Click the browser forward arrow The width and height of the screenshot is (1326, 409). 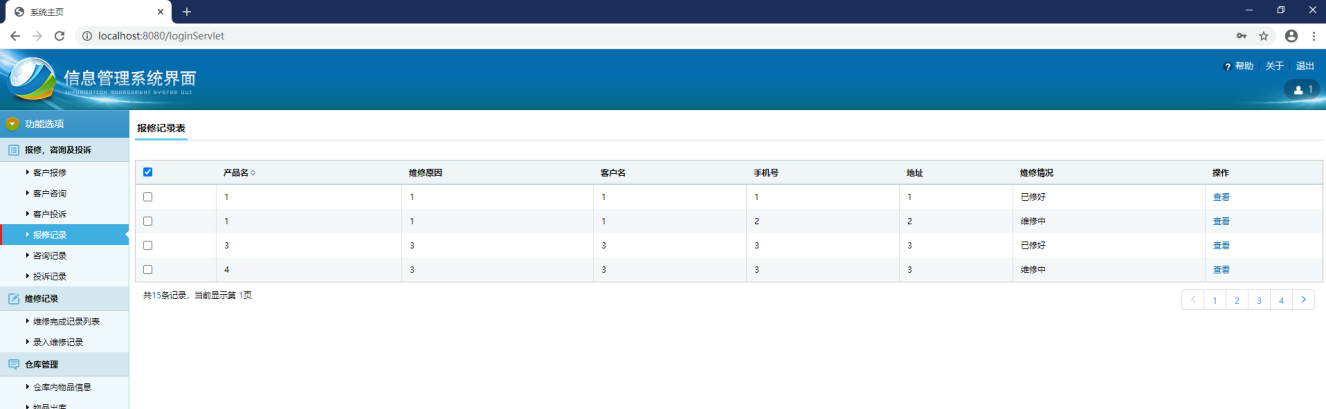point(37,35)
